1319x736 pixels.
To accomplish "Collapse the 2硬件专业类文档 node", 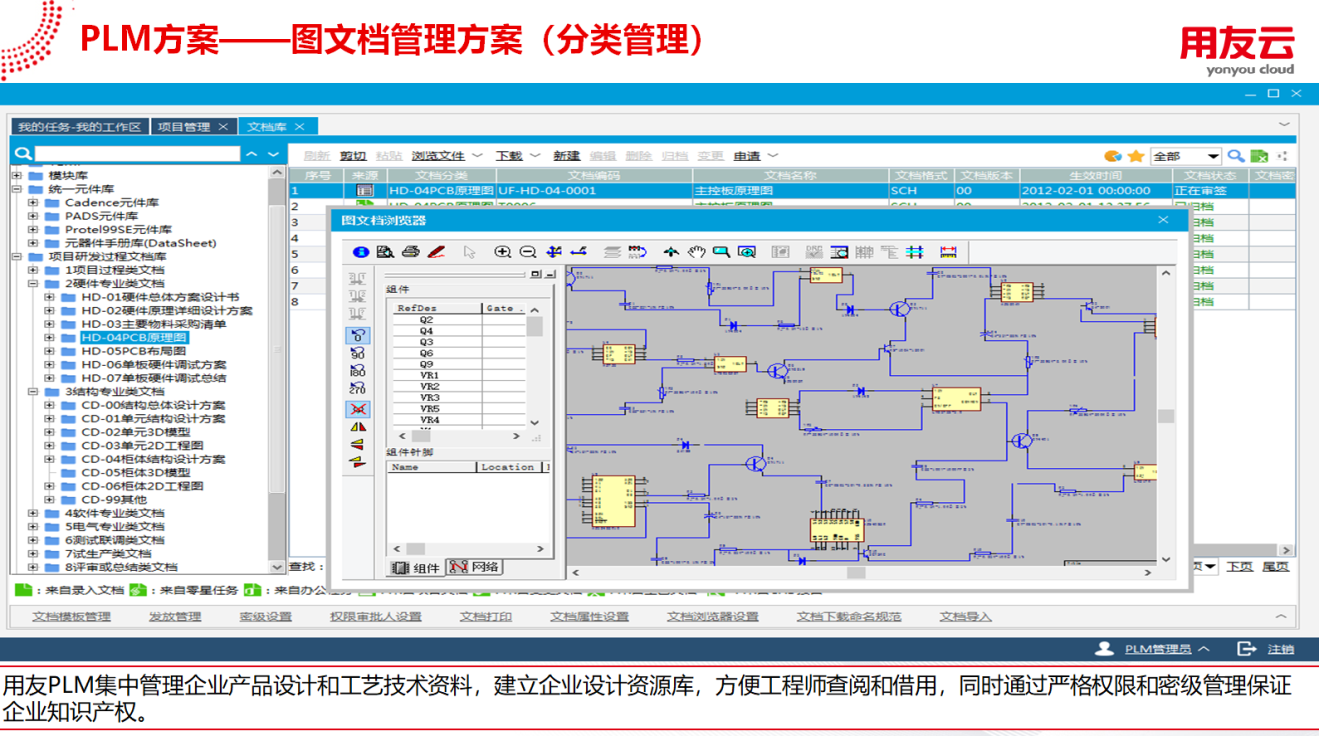I will (32, 284).
